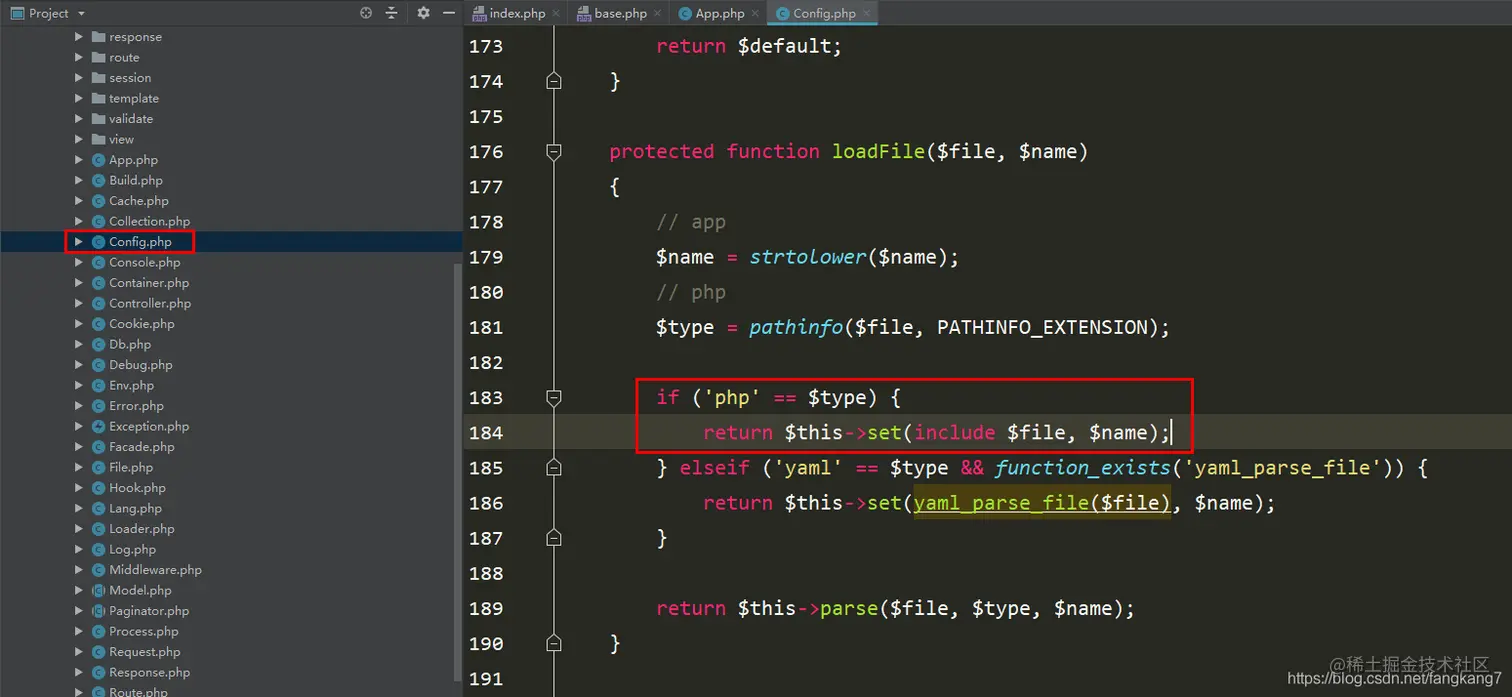Click the Container.php class icon

point(98,283)
